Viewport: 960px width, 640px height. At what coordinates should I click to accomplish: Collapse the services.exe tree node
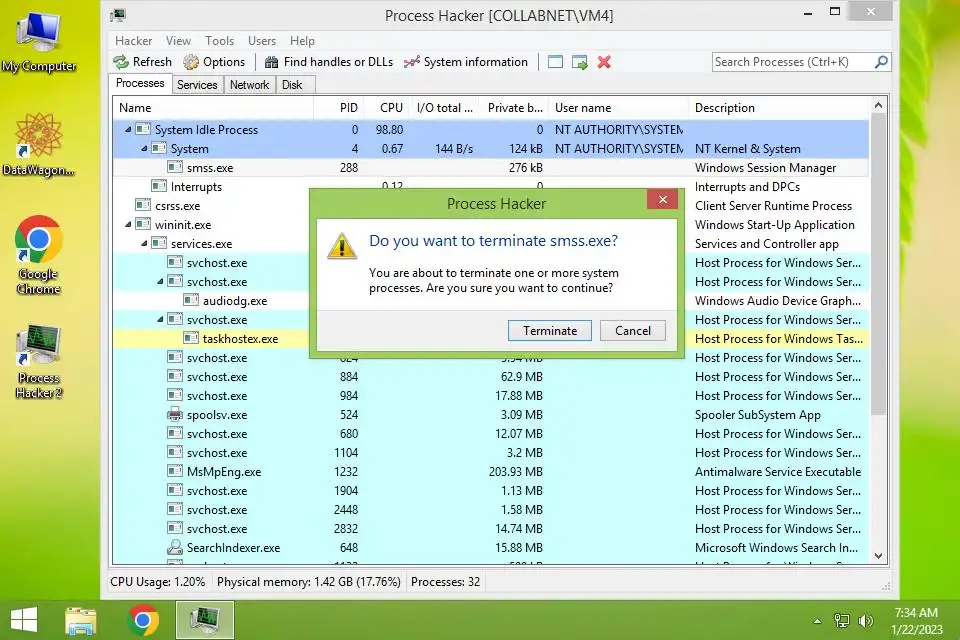click(144, 243)
